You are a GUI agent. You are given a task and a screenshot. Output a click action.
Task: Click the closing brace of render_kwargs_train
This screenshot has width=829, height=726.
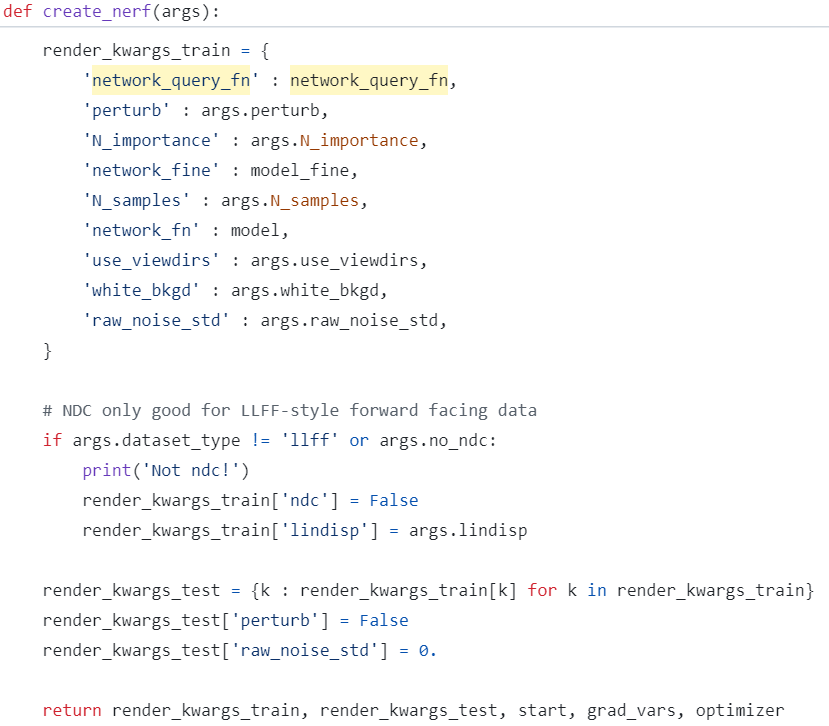48,351
